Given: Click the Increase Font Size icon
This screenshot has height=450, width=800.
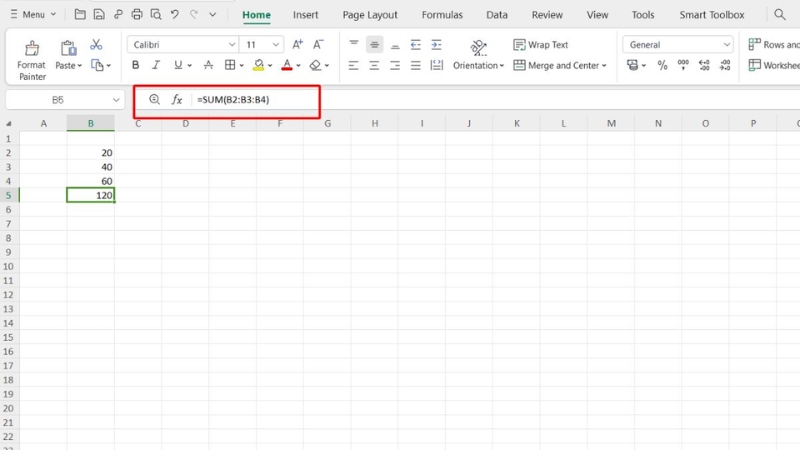Looking at the screenshot, I should (297, 45).
